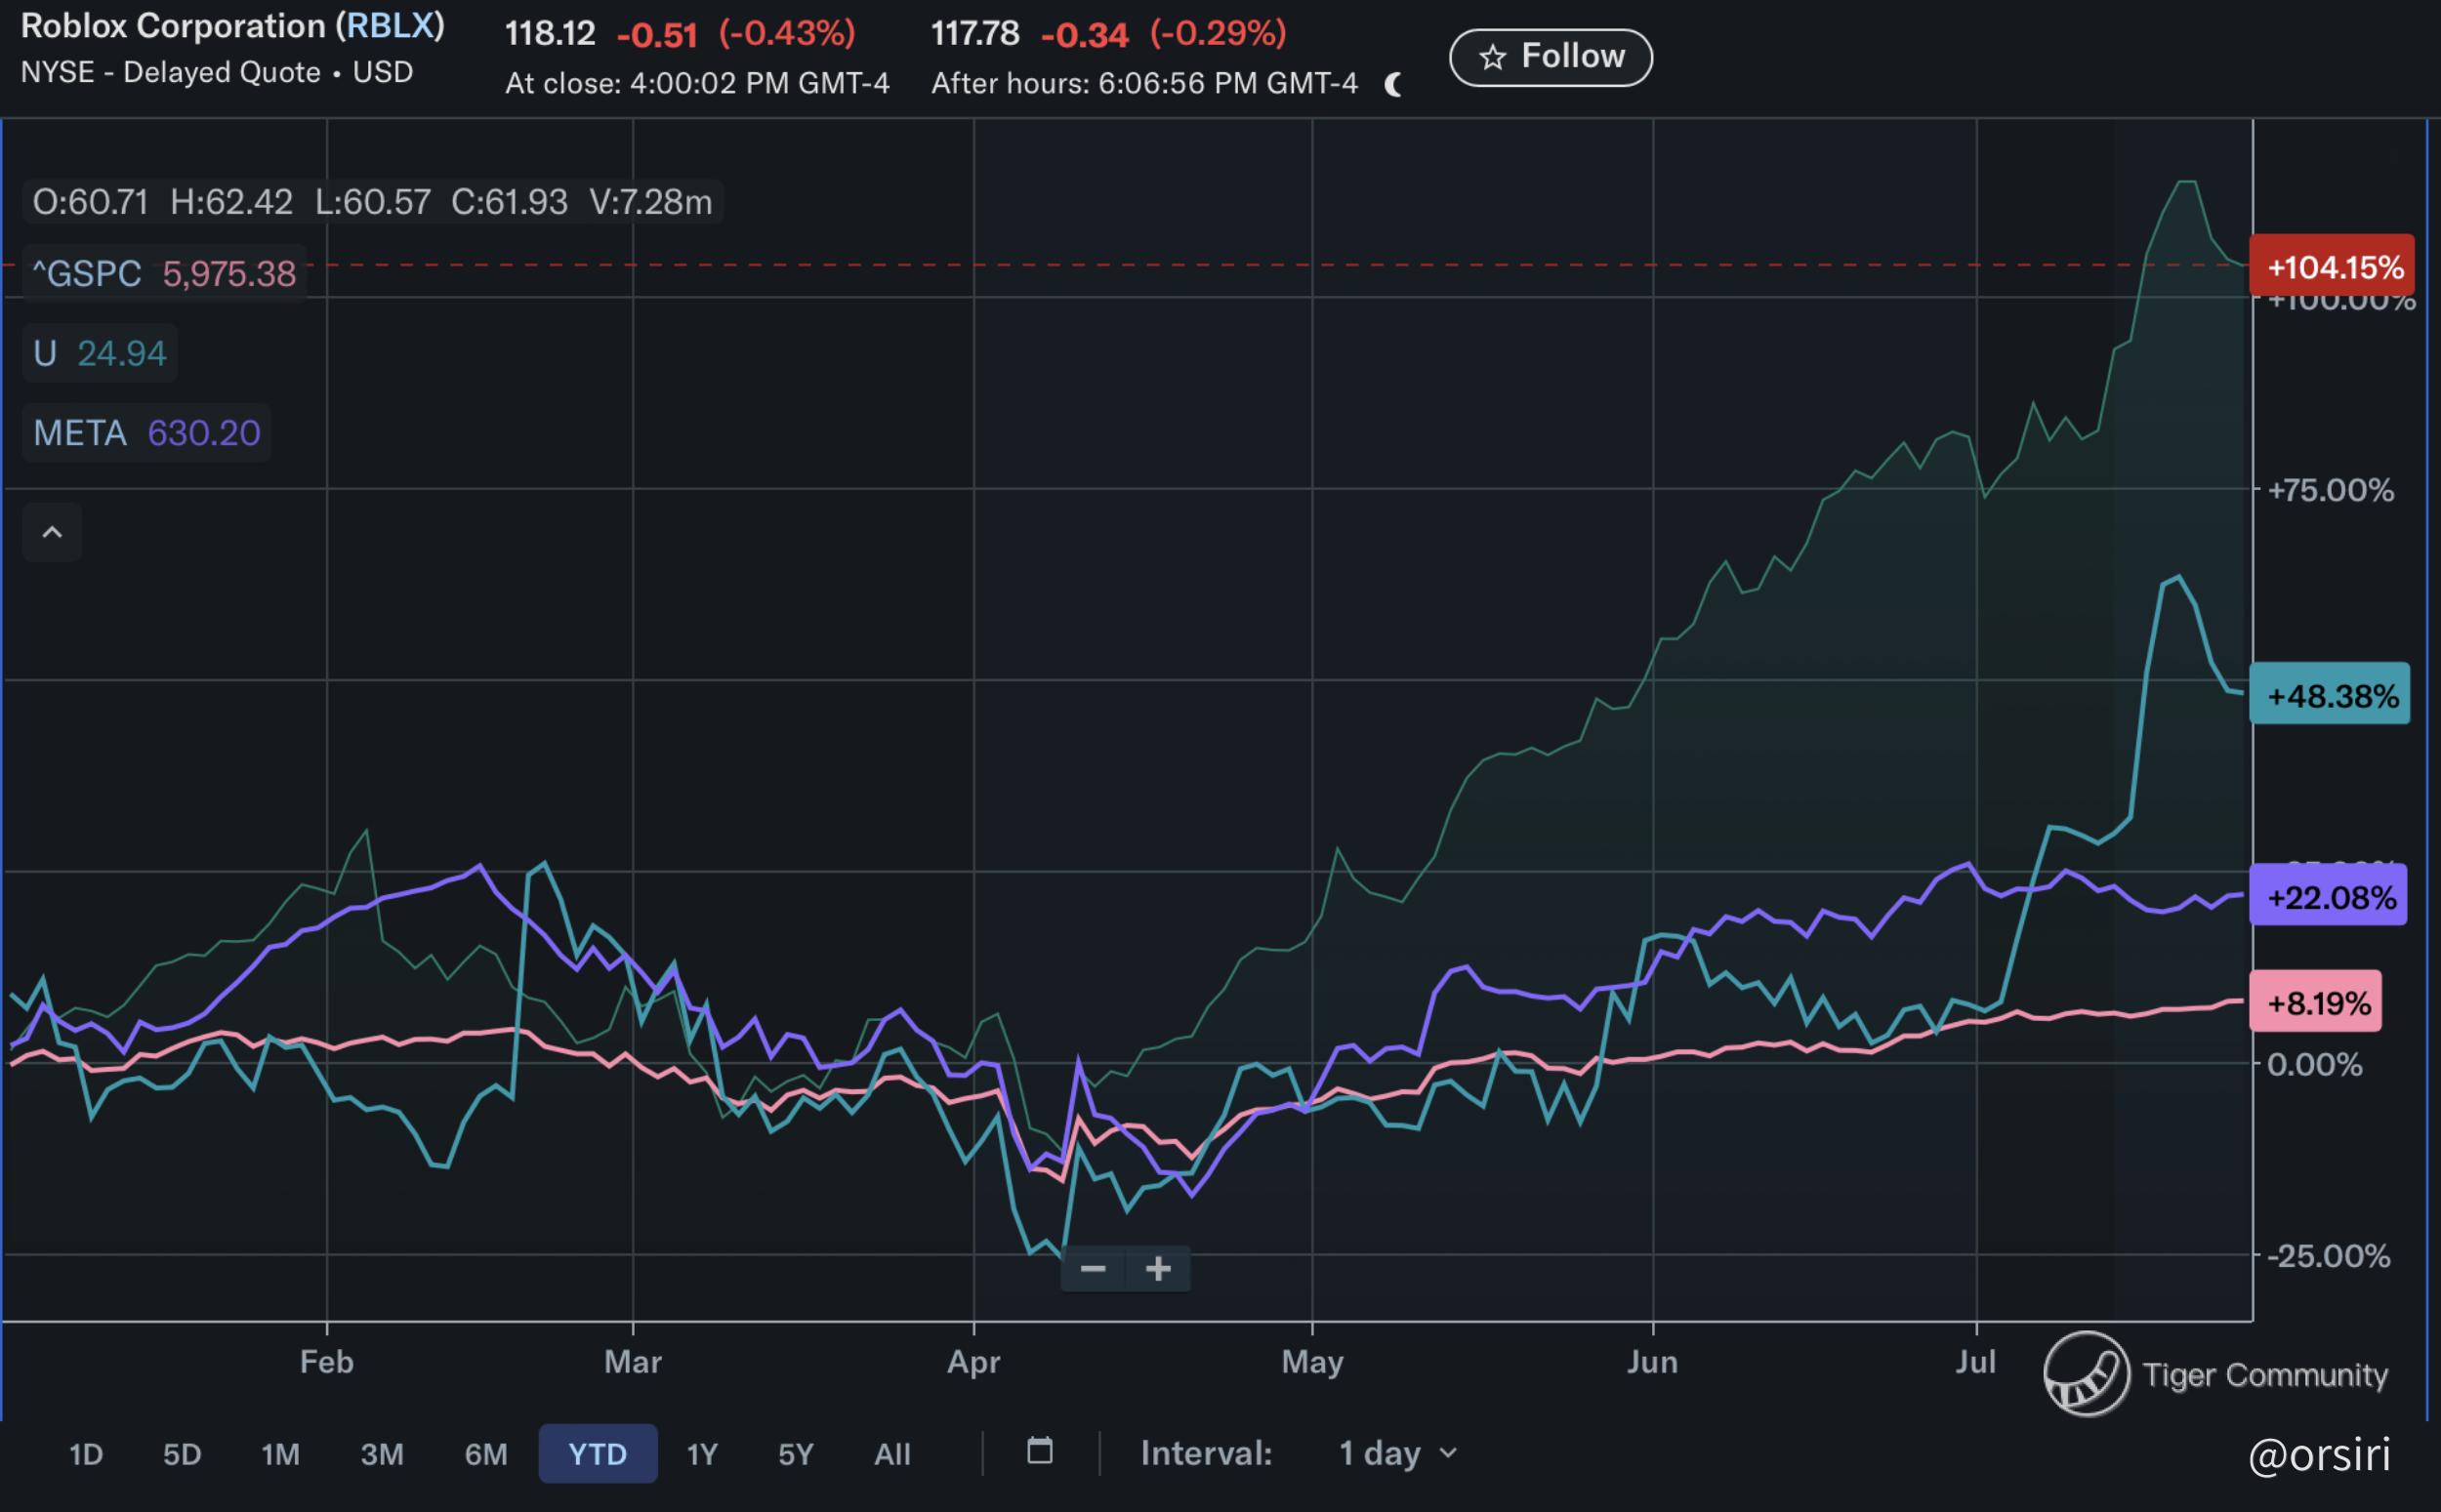2441x1512 pixels.
Task: Switch chart to 1Y range
Action: (x=702, y=1453)
